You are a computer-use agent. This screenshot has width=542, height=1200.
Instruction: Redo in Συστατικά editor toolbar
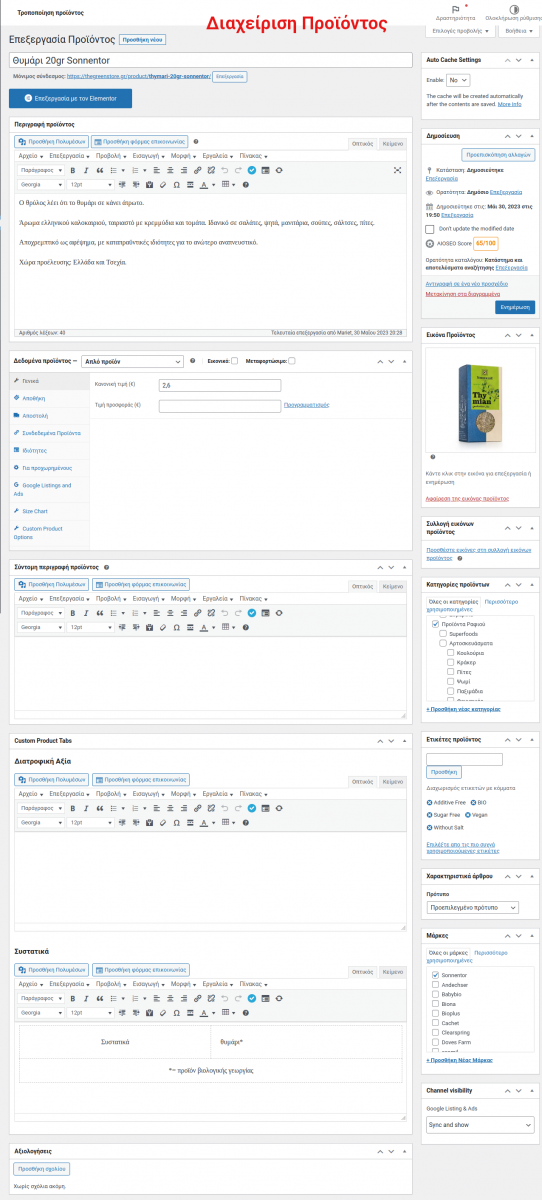238,998
